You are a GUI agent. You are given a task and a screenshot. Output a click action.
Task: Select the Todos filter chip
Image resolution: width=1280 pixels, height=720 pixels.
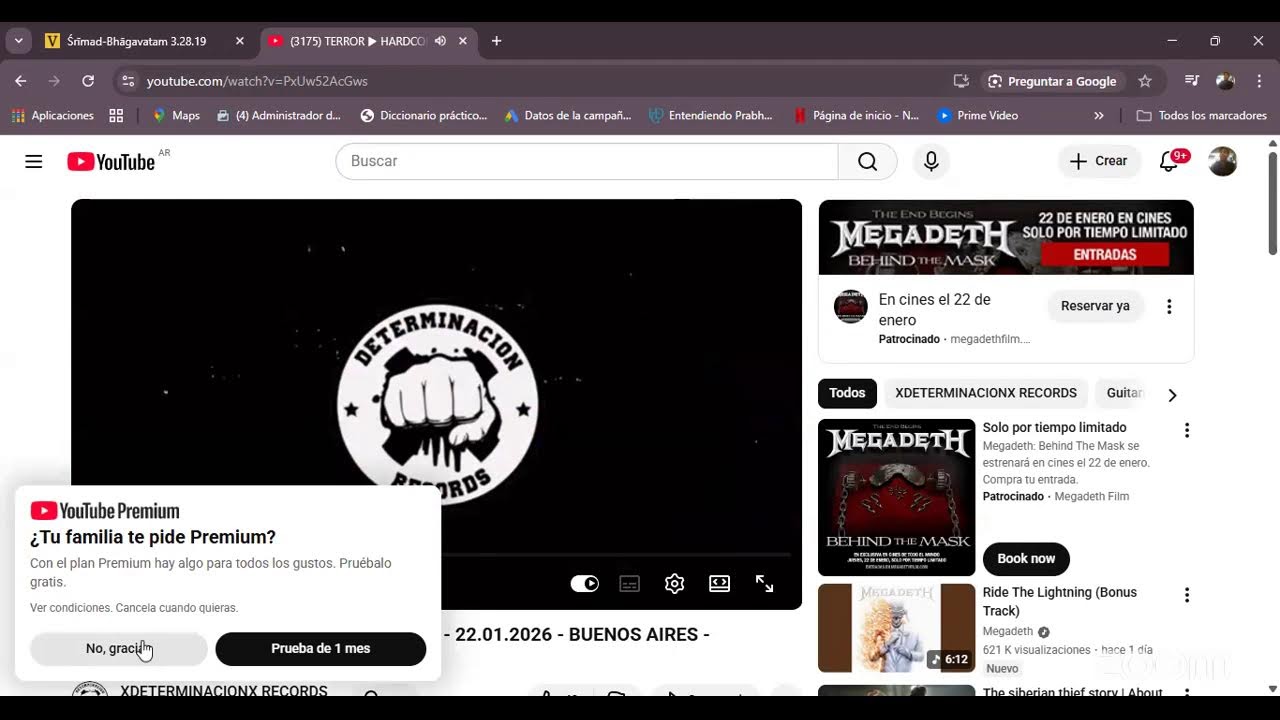(847, 393)
